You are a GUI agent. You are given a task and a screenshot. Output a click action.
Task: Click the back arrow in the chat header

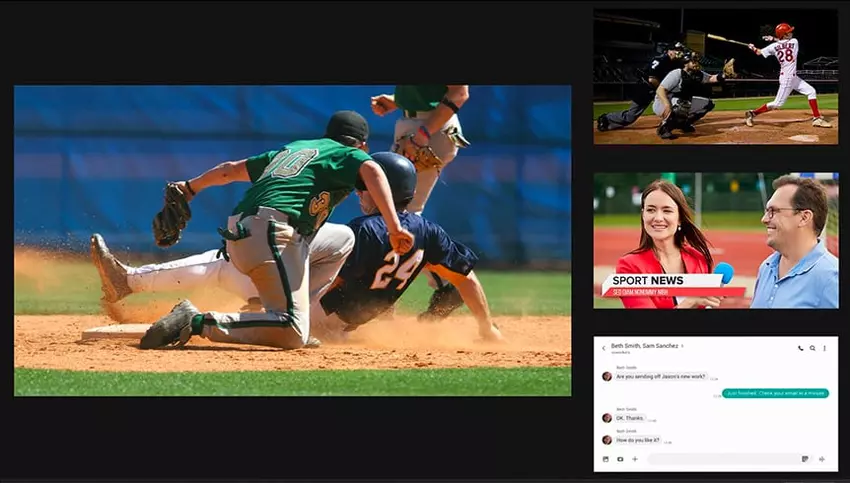(604, 347)
